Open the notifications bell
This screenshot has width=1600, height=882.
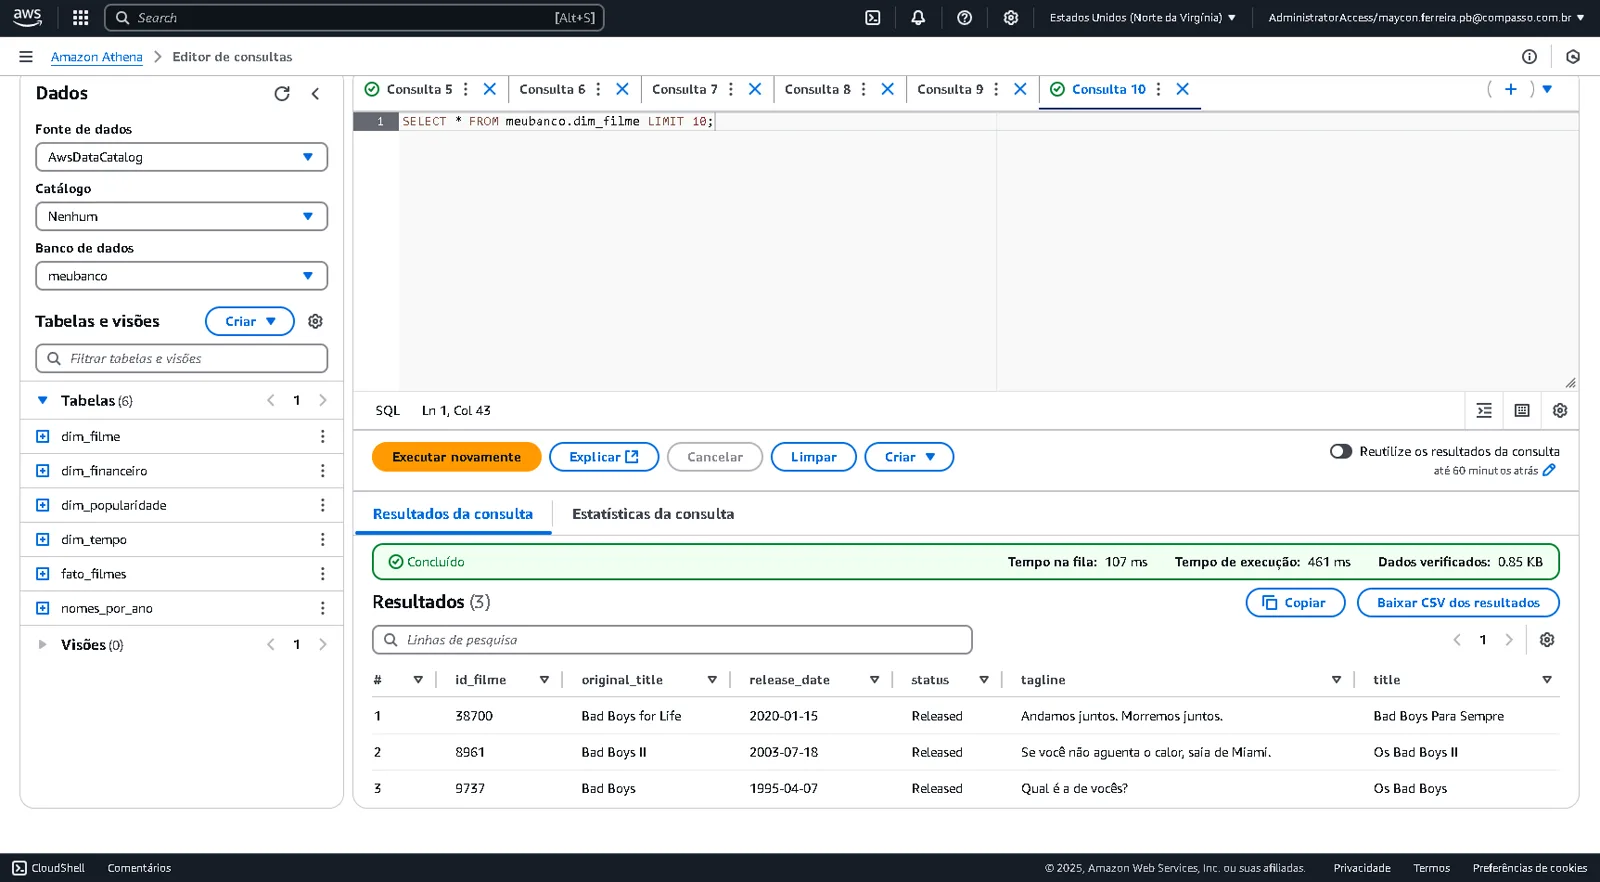coord(918,18)
